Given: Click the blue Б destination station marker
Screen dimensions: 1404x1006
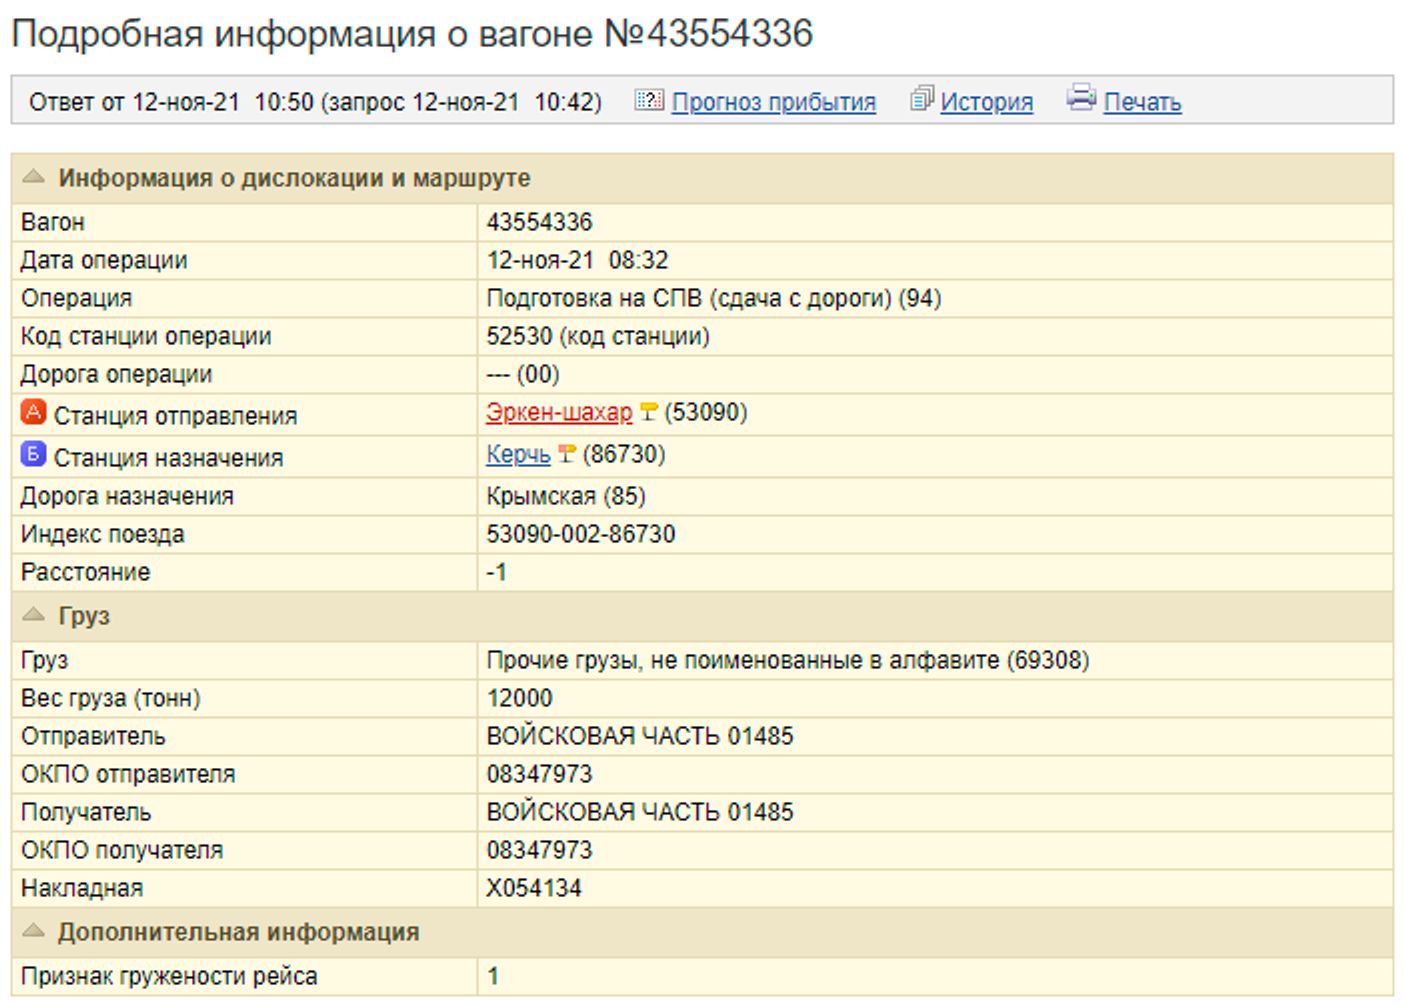Looking at the screenshot, I should 33,455.
